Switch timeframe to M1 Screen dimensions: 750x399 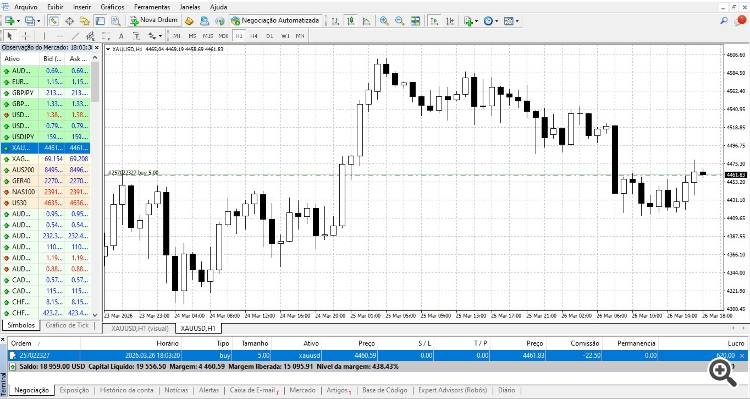(177, 36)
